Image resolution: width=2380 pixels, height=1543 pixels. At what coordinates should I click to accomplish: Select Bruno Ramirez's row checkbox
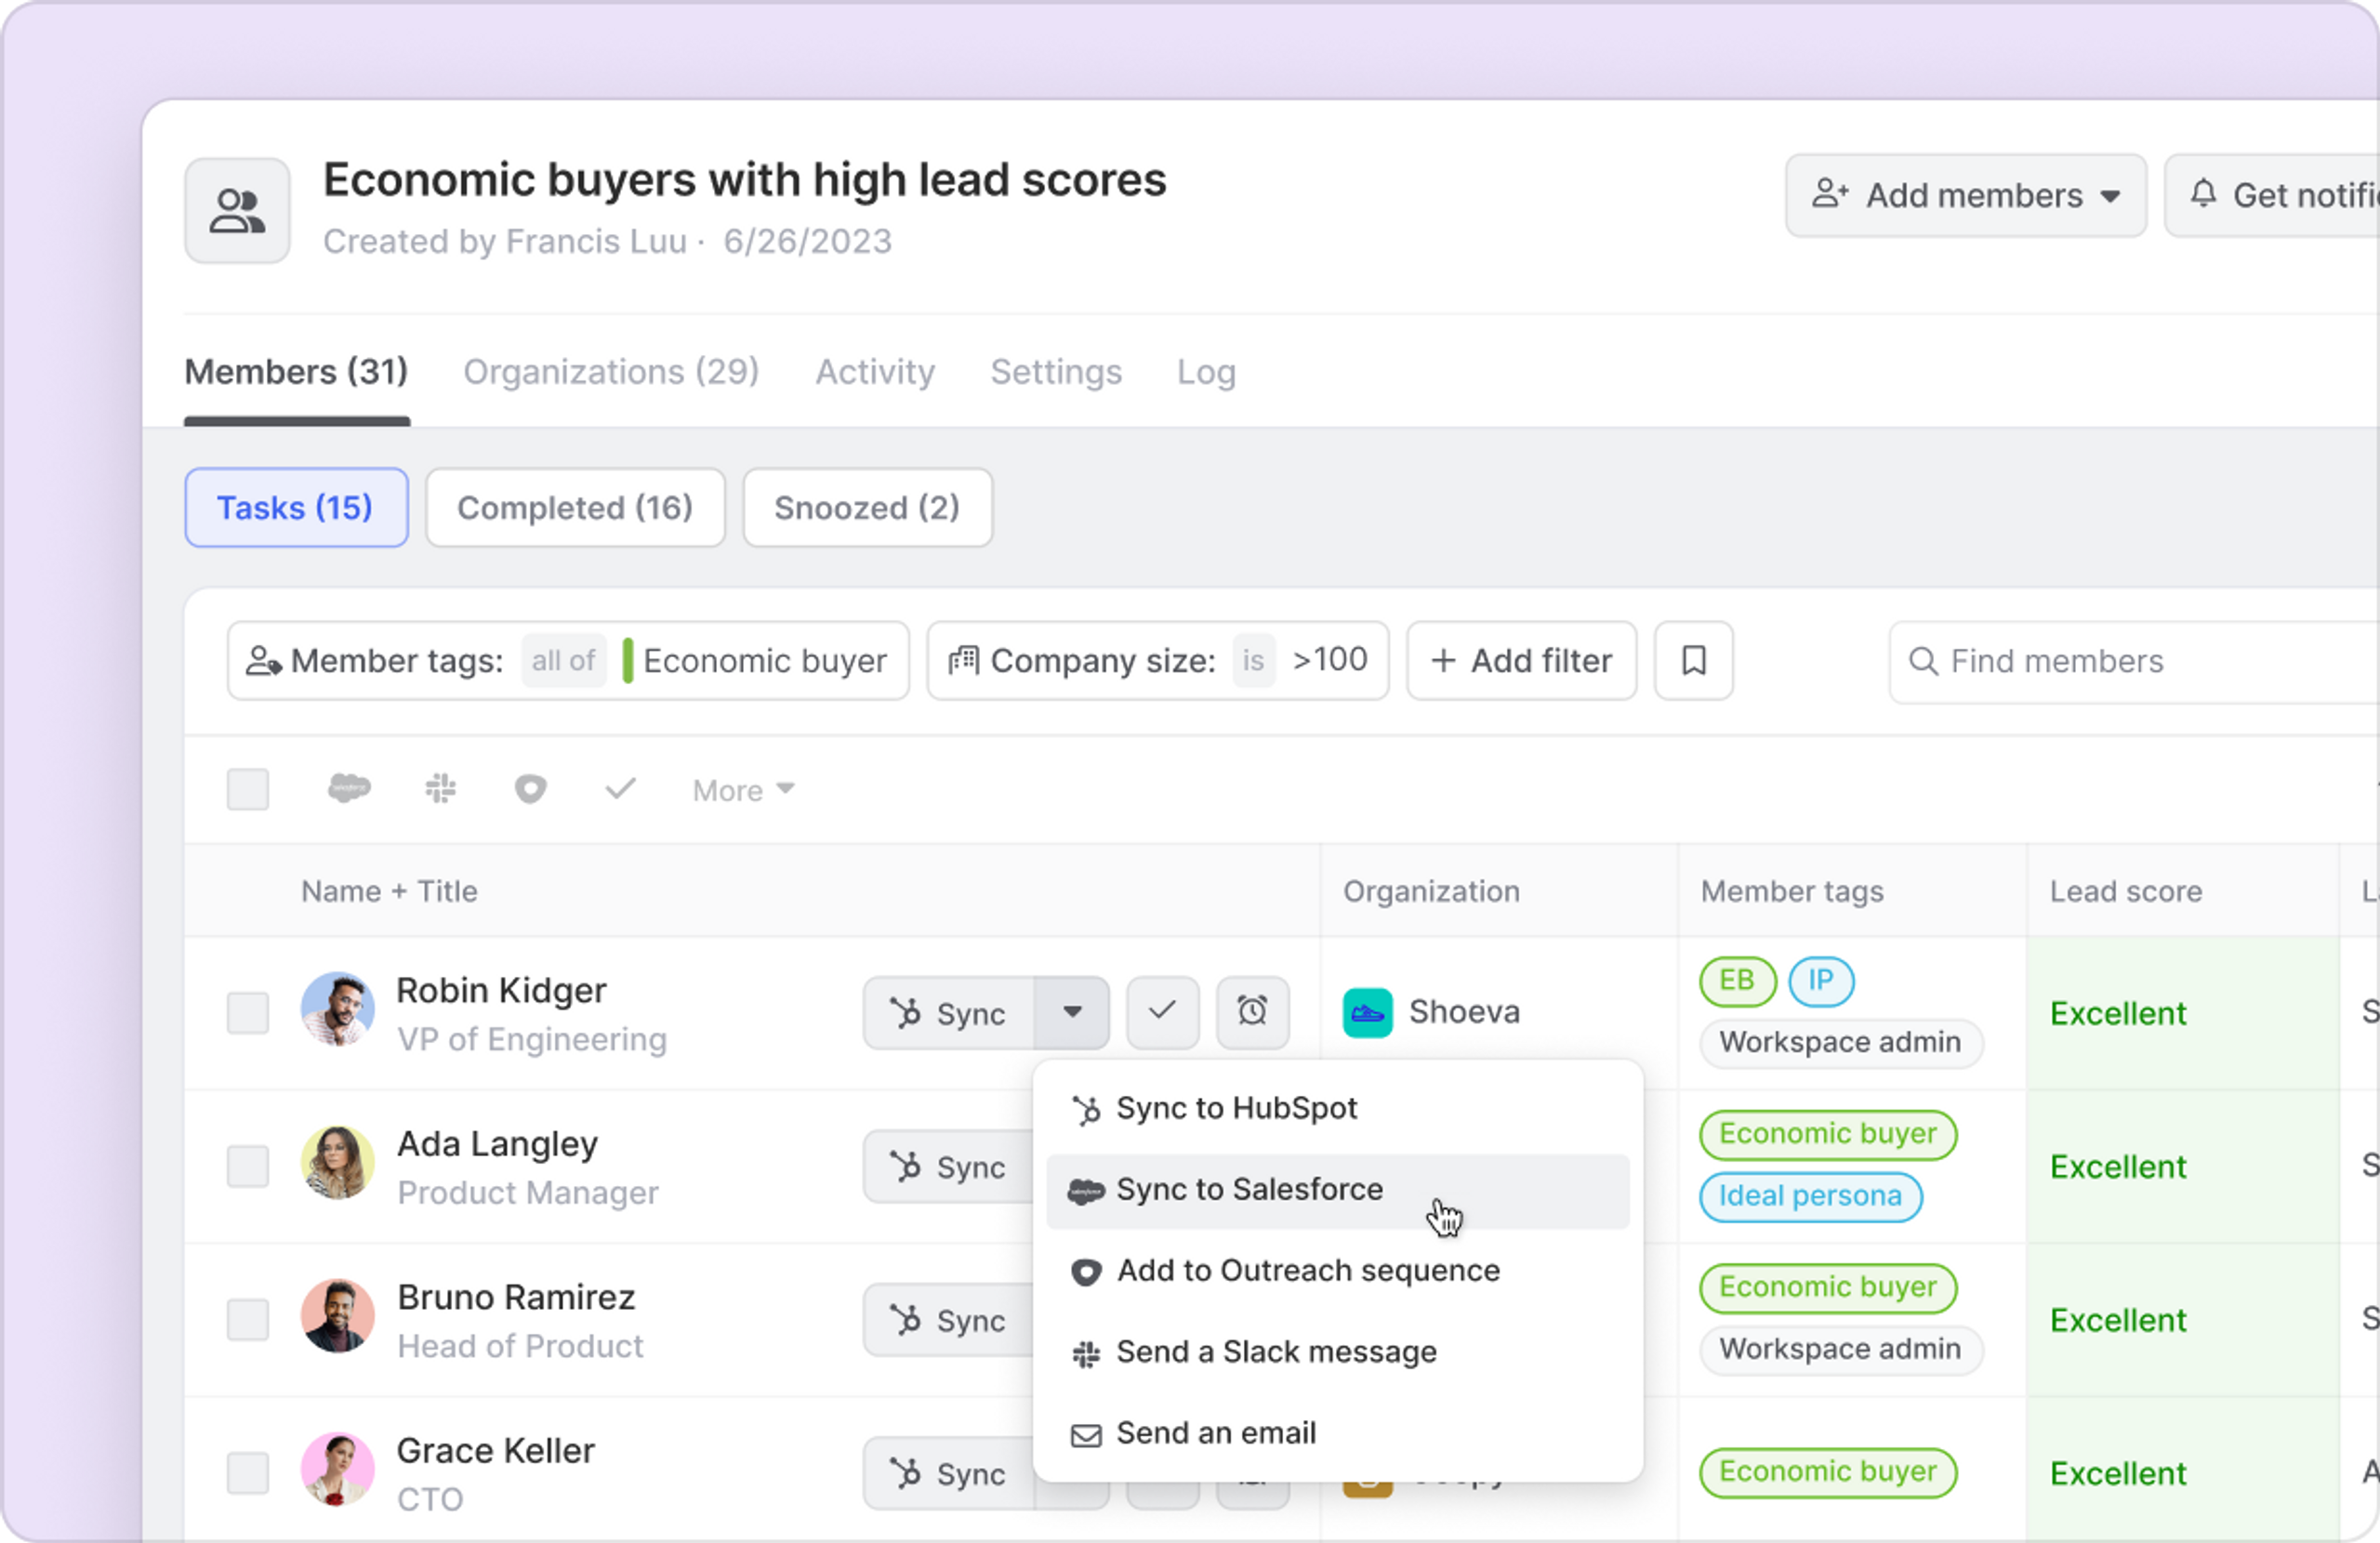248,1319
